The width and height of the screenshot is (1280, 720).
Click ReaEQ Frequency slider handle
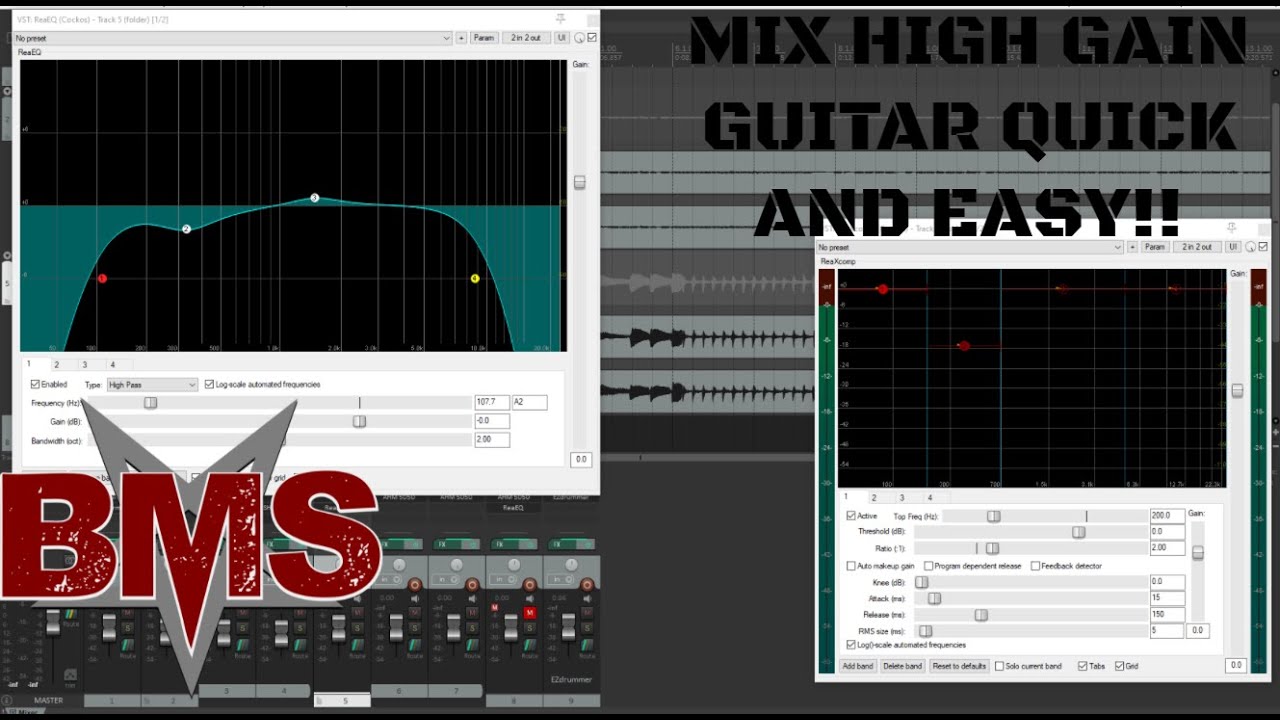point(150,403)
